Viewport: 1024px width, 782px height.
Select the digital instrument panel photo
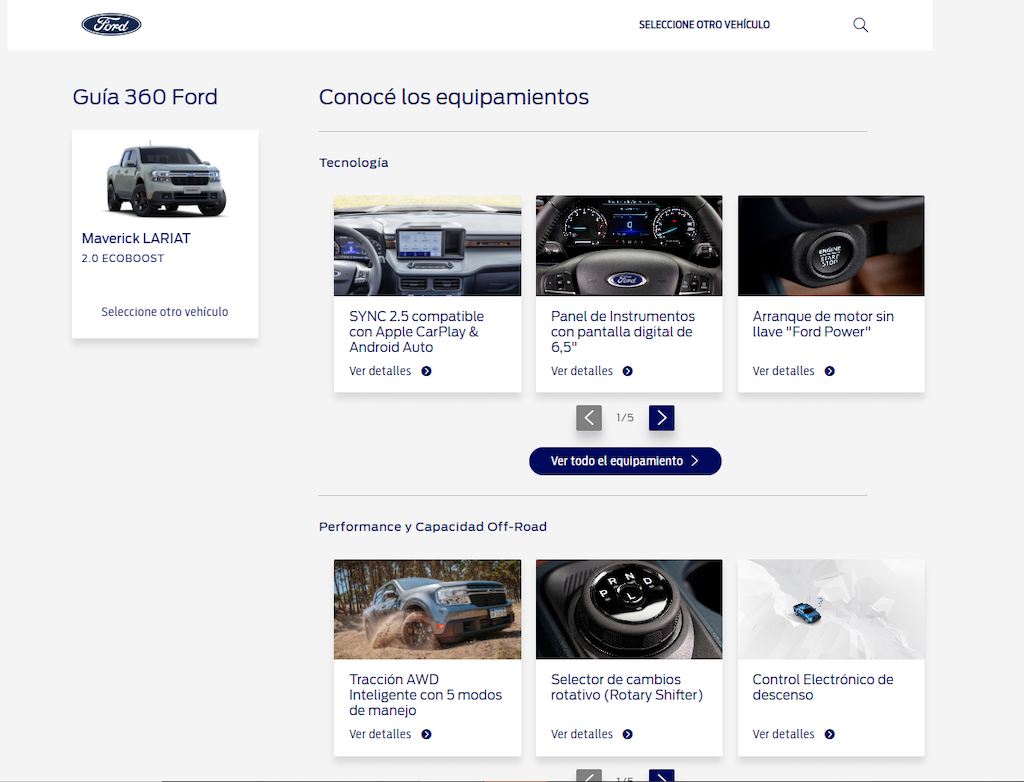click(629, 245)
